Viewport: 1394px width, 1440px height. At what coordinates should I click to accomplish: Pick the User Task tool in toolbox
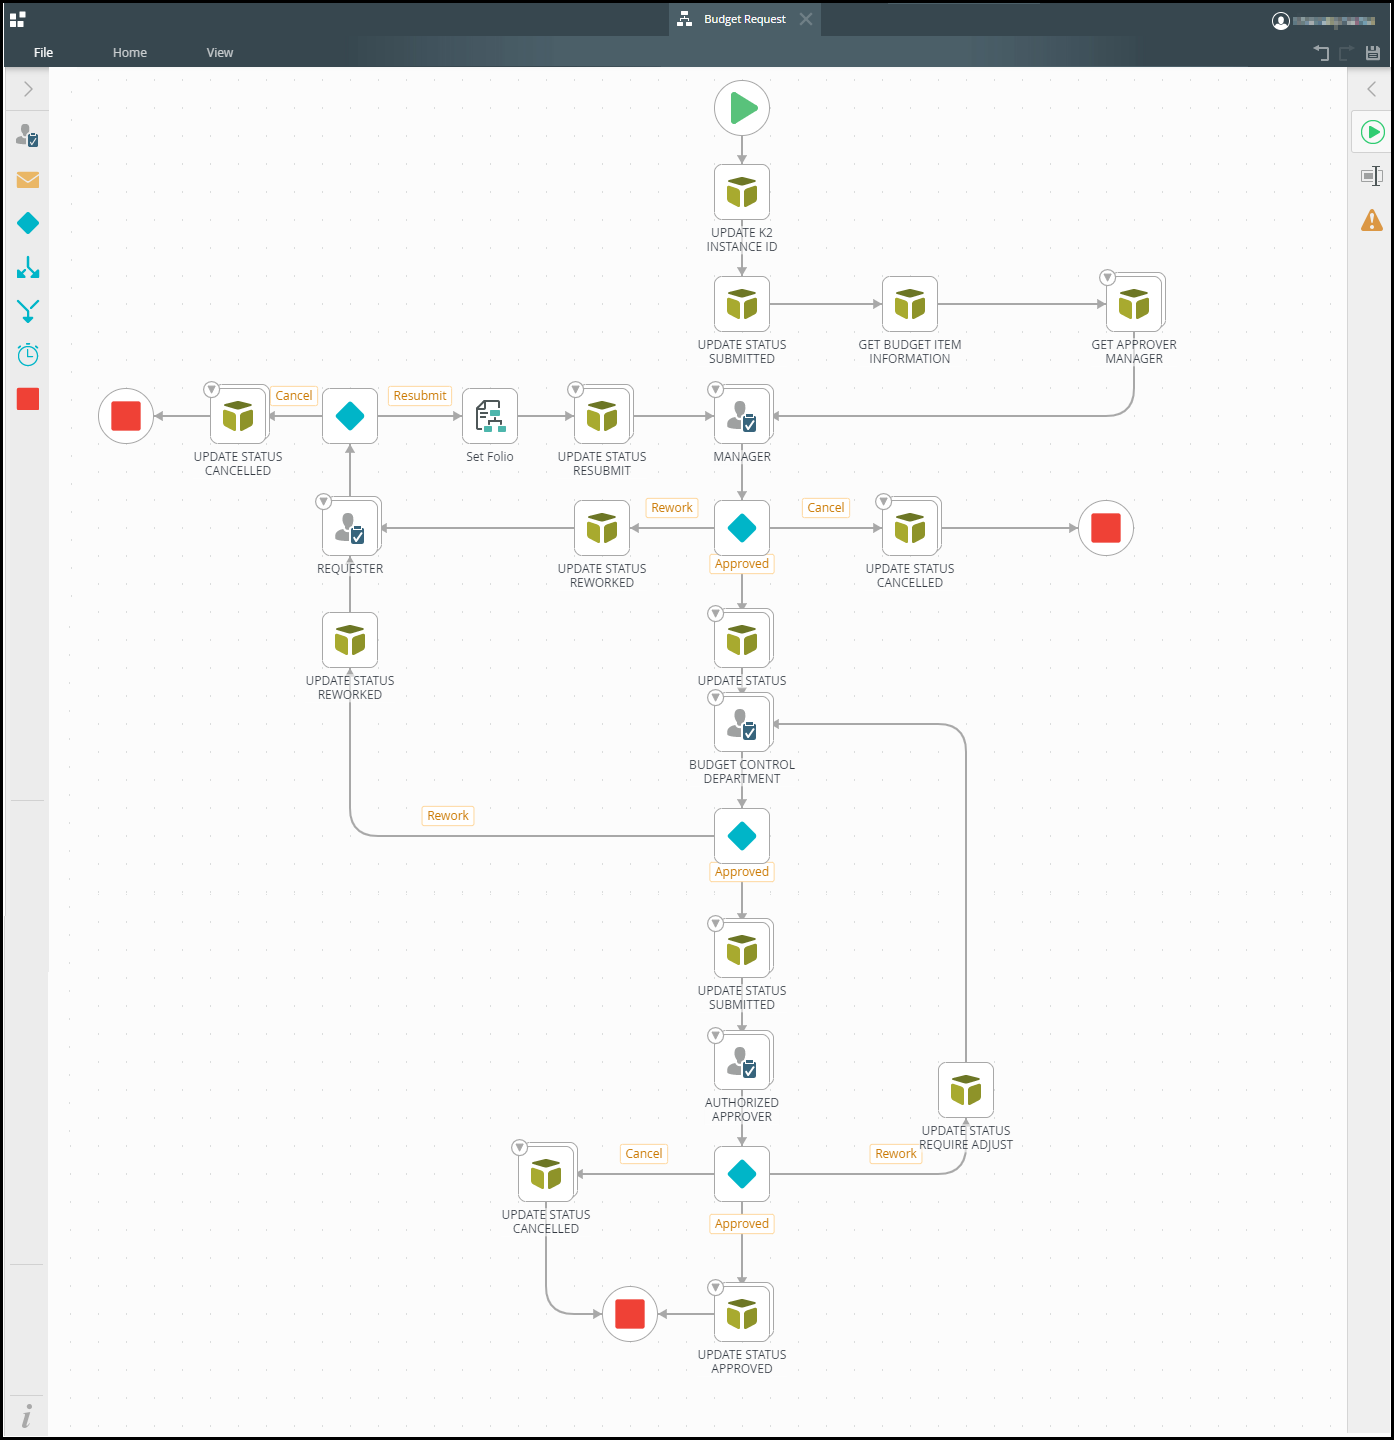(x=28, y=136)
